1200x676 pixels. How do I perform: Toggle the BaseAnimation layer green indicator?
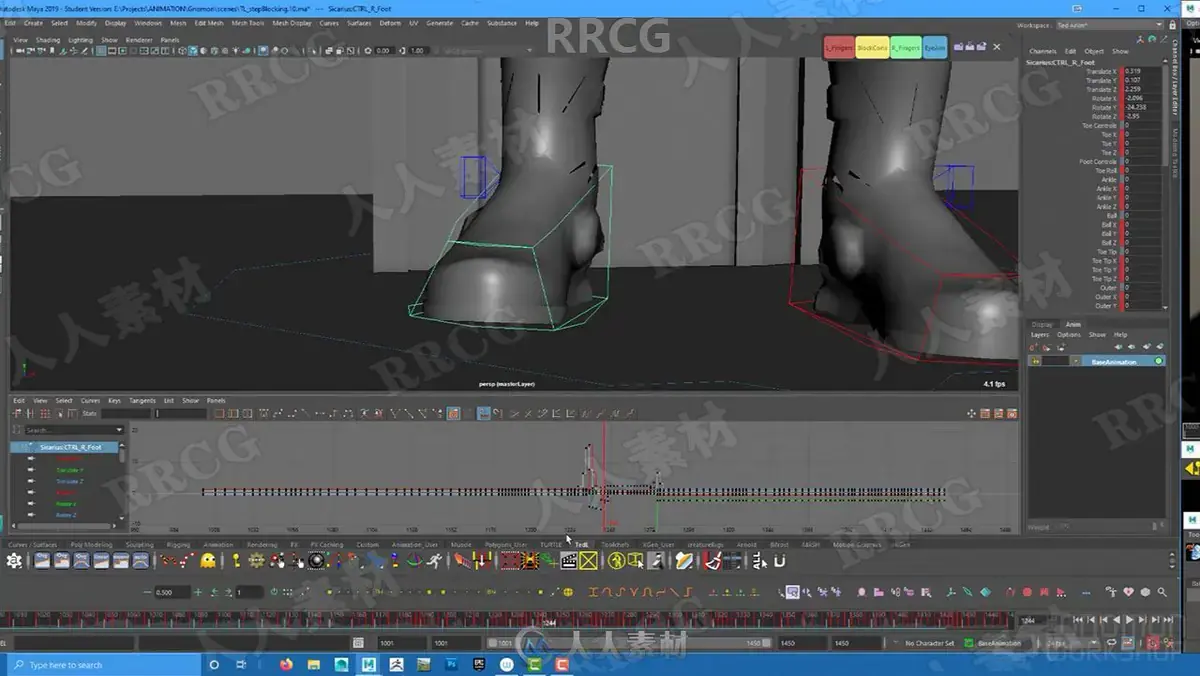(1159, 361)
